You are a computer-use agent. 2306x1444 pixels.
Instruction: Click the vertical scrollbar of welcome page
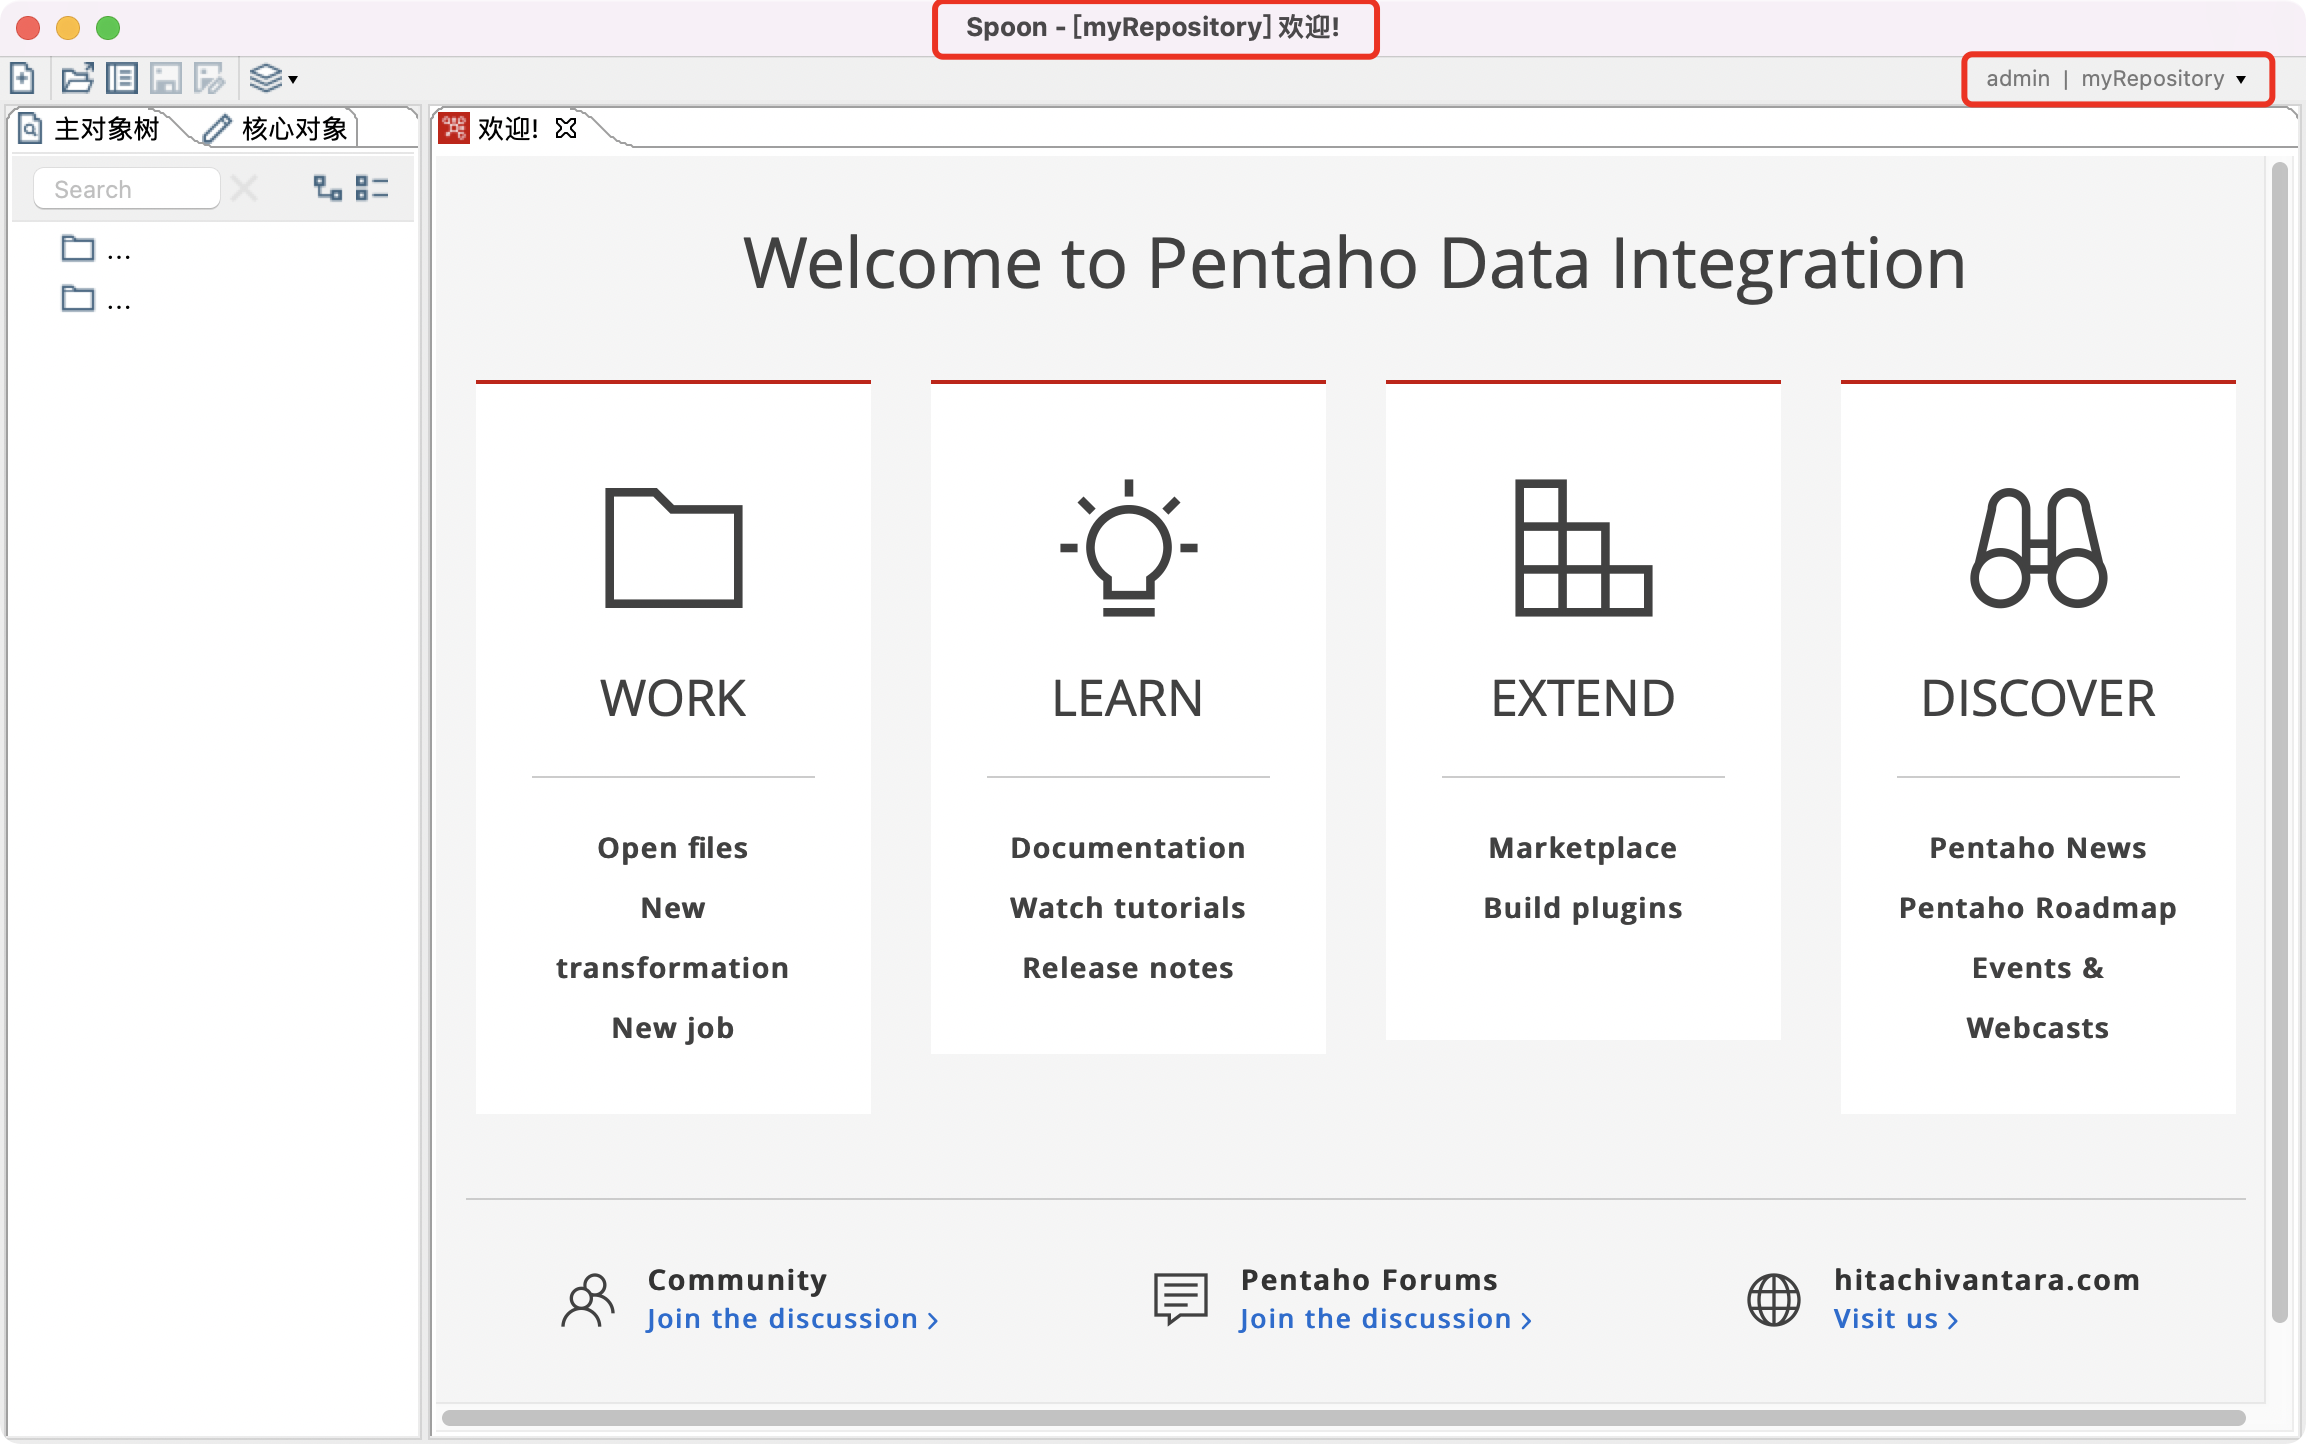tap(2280, 742)
